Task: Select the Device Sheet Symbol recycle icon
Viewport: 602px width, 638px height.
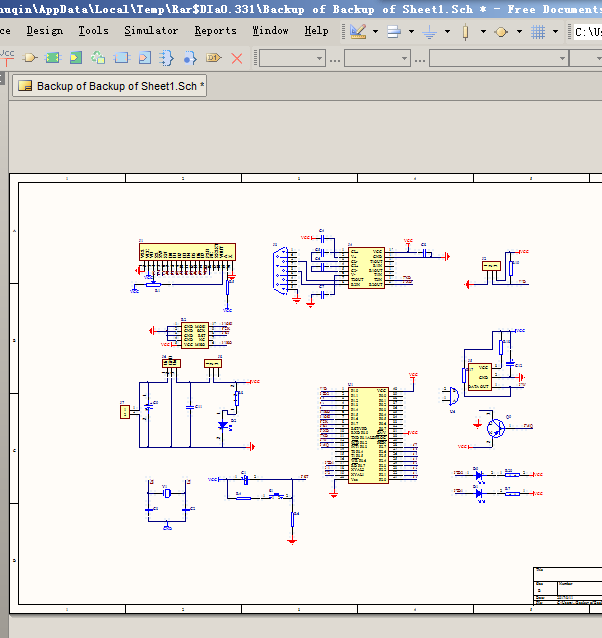Action: (98, 58)
